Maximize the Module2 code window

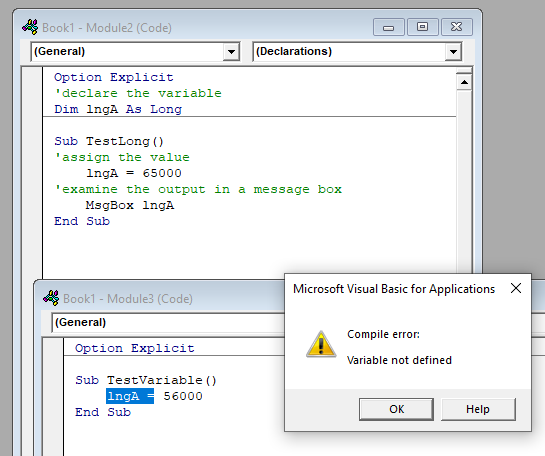(422, 27)
